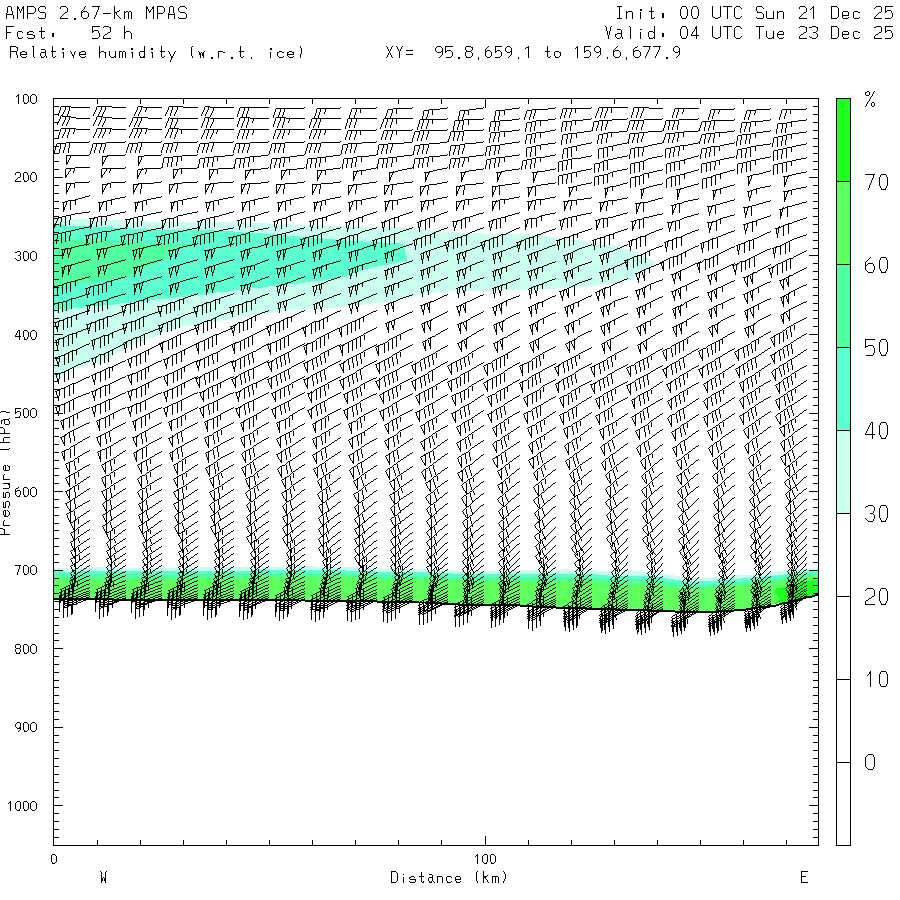The height and width of the screenshot is (900, 900).
Task: Click the 30-40% pale mint colorbar segment
Action: point(843,472)
